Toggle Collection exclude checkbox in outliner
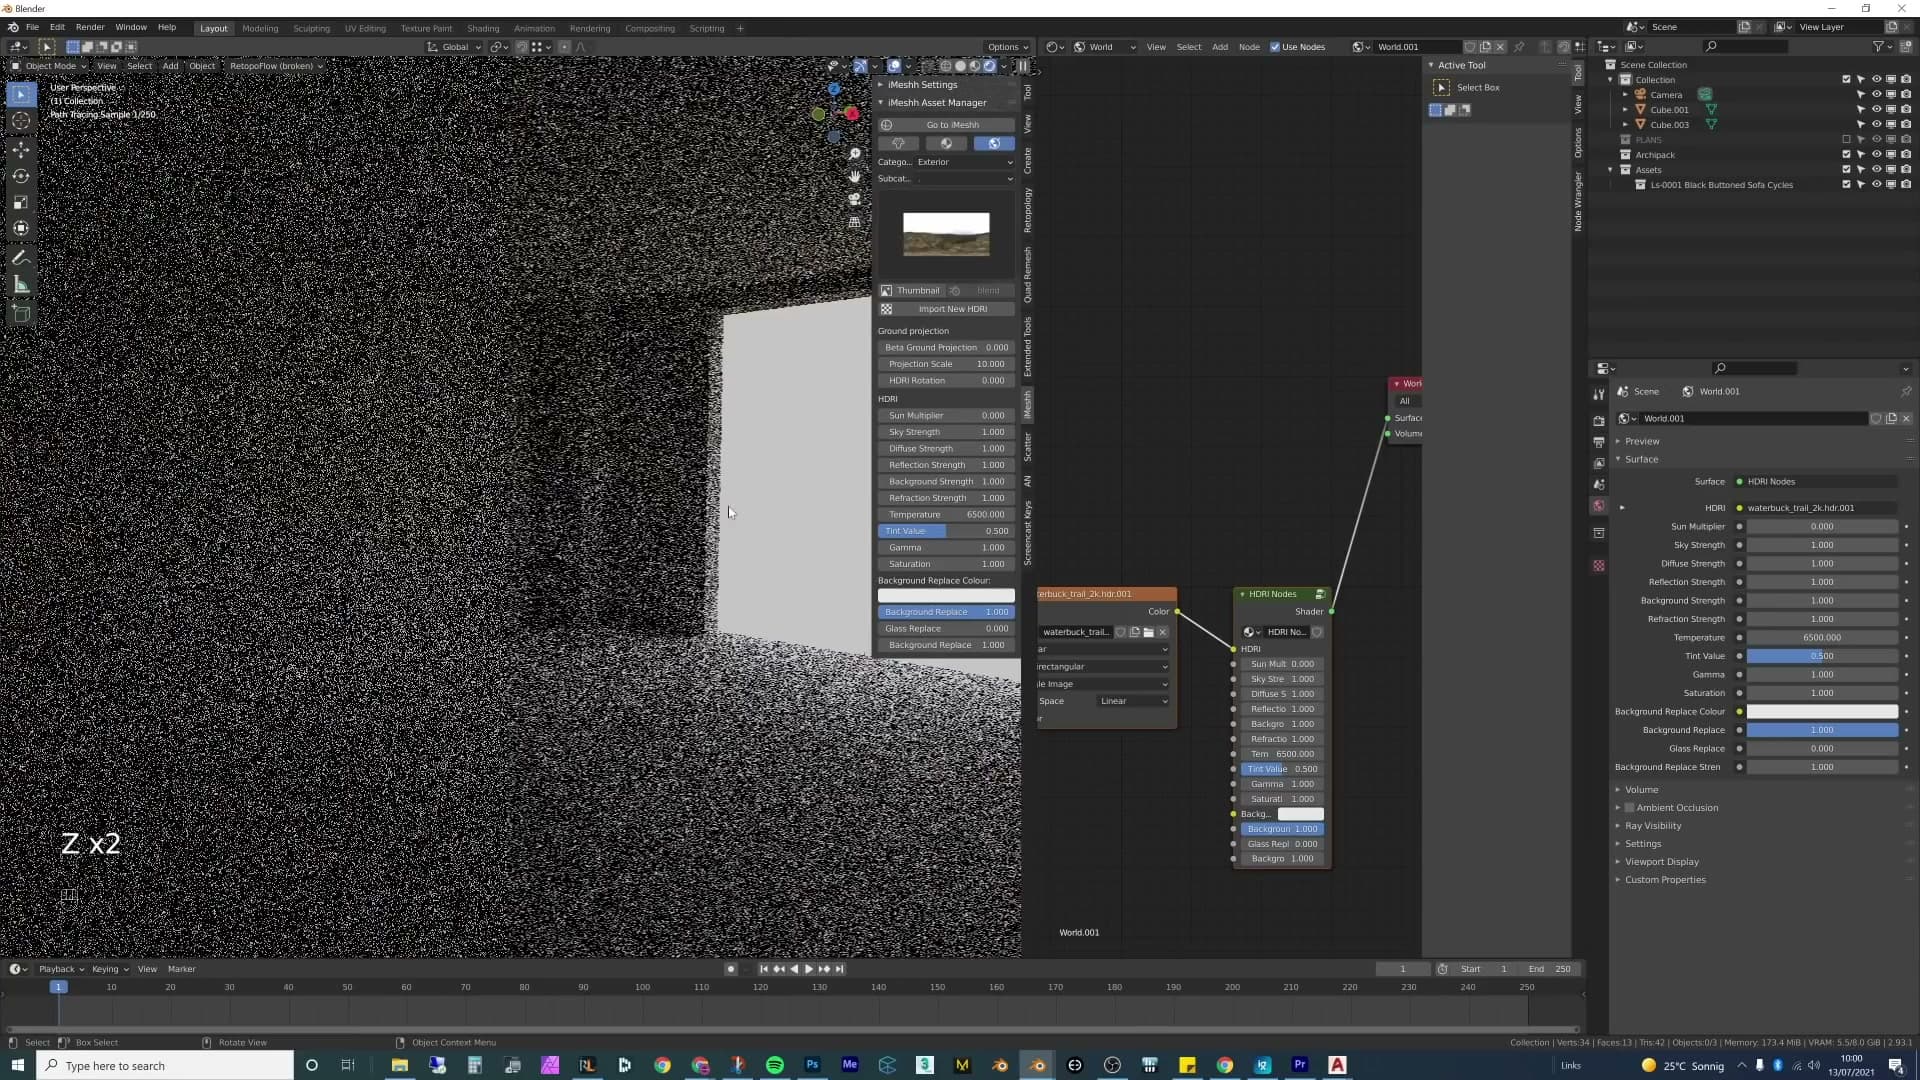Viewport: 1920px width, 1080px height. point(1847,80)
